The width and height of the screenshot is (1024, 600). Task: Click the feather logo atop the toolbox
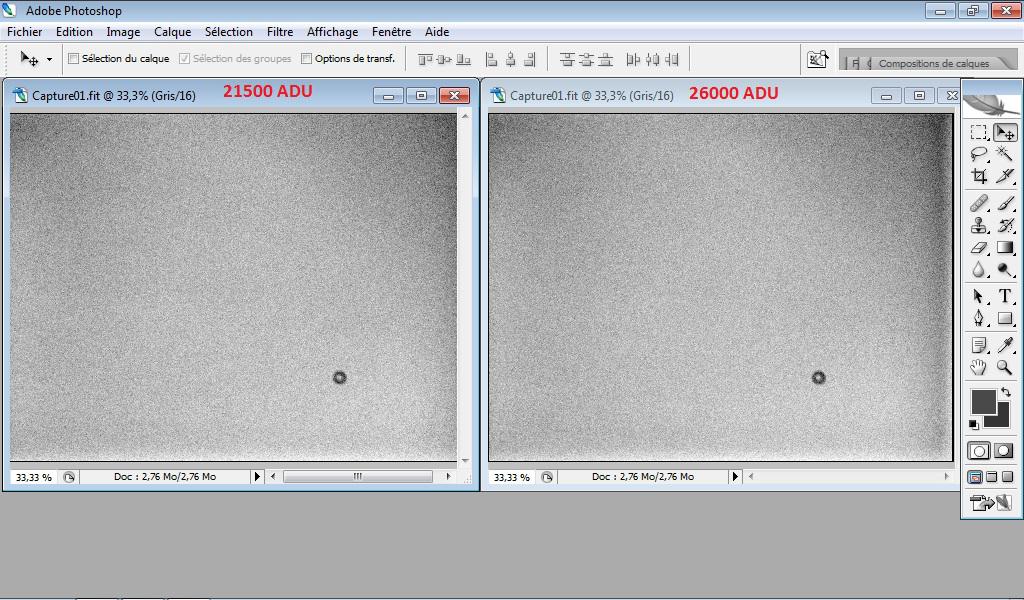coord(991,104)
